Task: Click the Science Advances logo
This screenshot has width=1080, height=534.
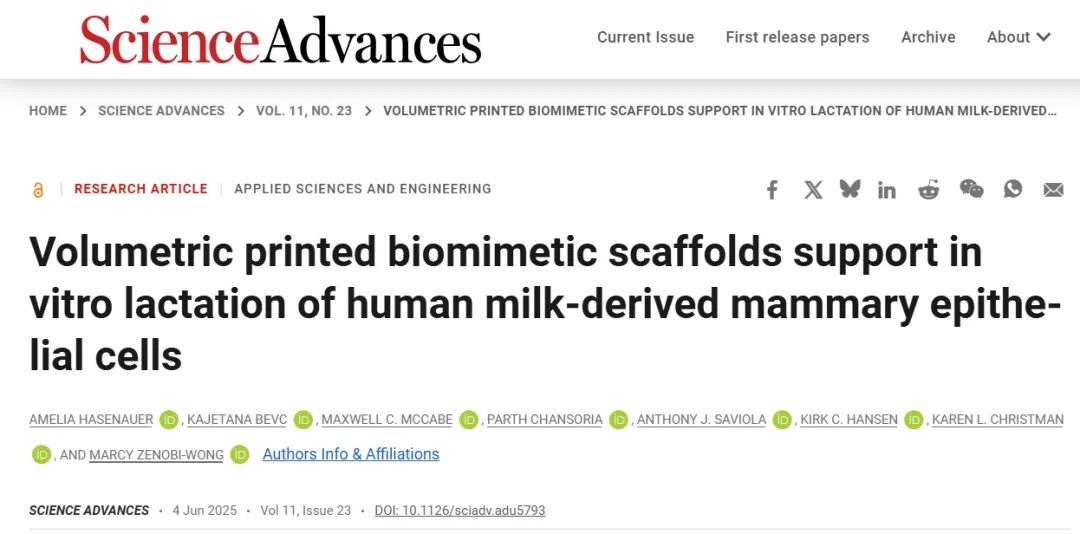Action: tap(281, 40)
